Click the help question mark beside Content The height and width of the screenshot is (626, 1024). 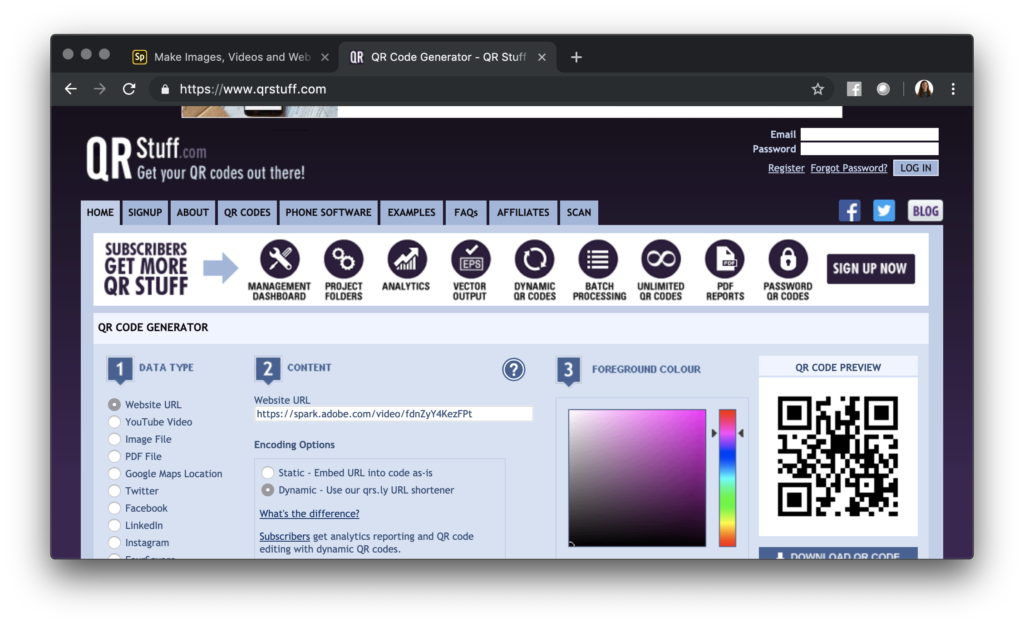coord(514,370)
